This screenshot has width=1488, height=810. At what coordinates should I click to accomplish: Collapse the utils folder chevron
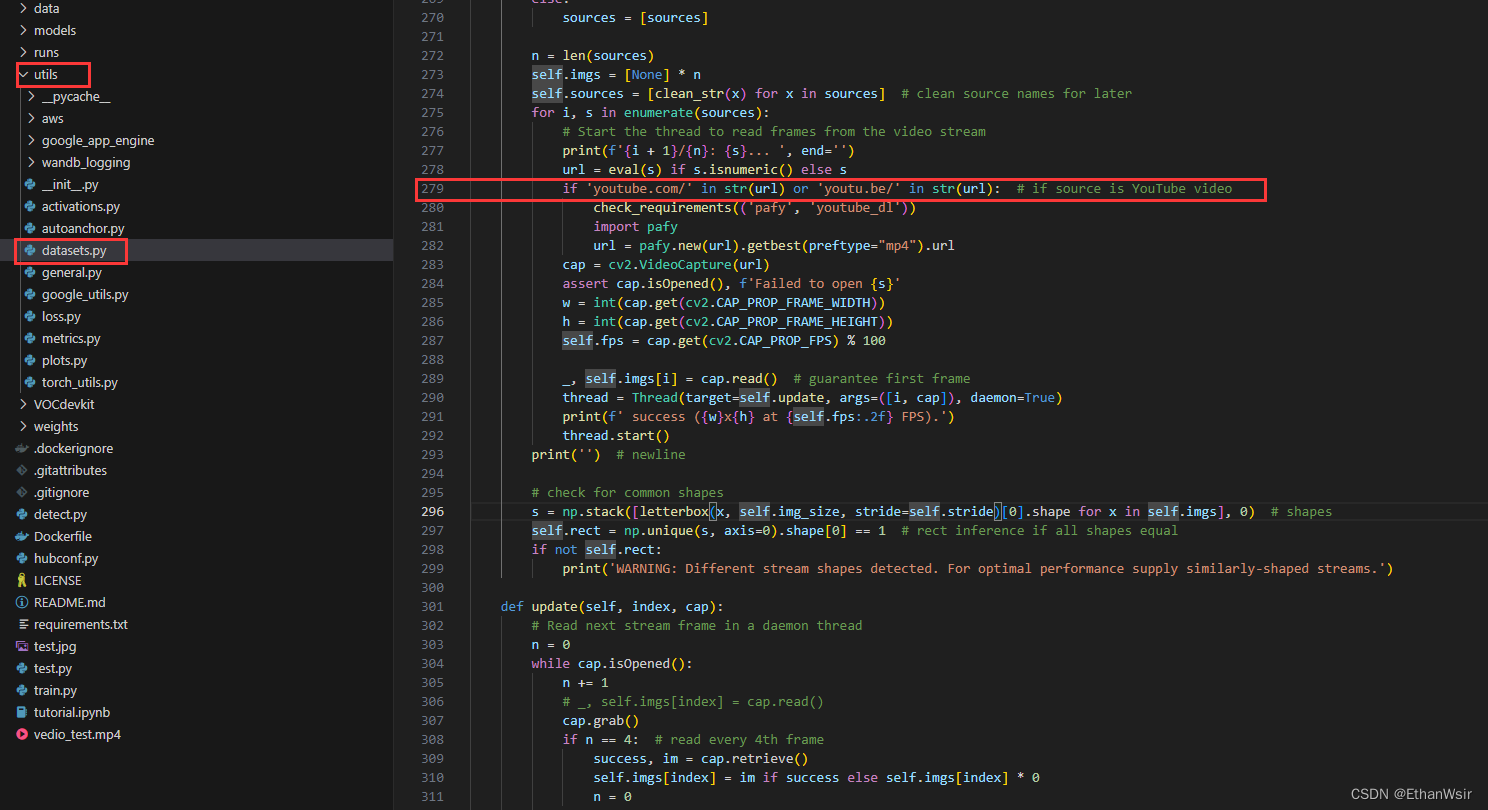pos(23,74)
